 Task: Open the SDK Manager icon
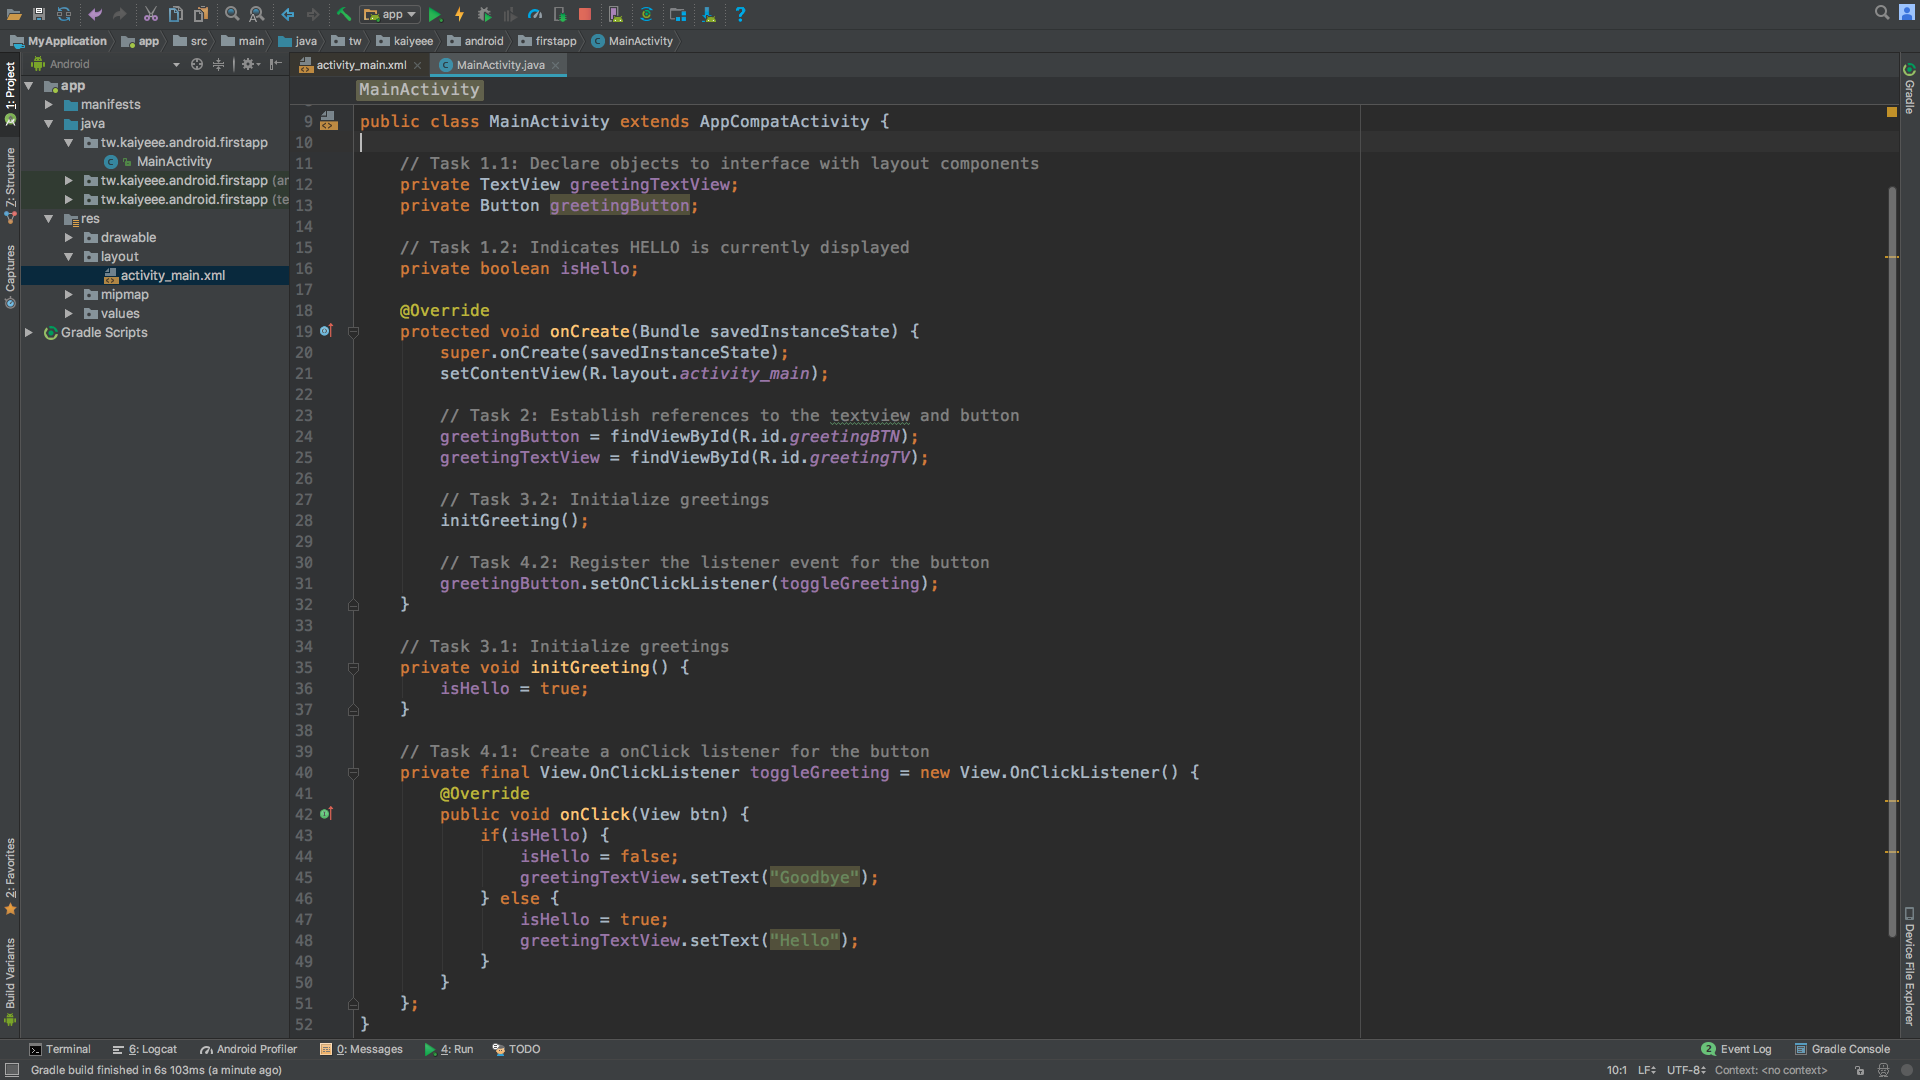(709, 14)
